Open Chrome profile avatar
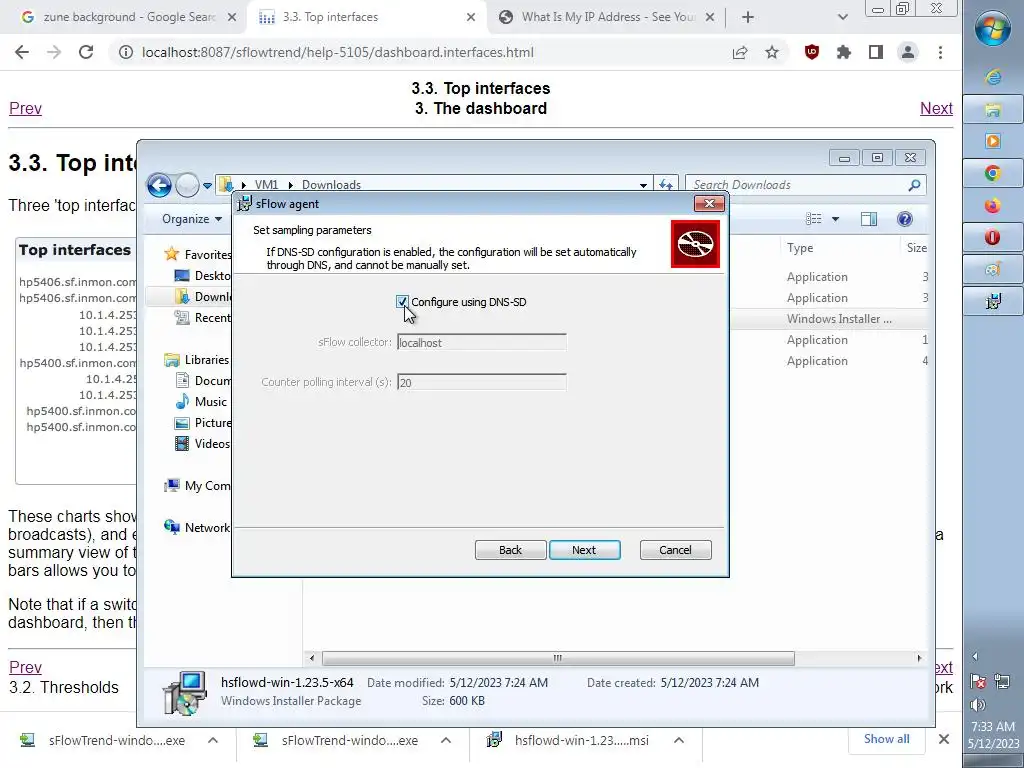The width and height of the screenshot is (1024, 768). point(908,52)
